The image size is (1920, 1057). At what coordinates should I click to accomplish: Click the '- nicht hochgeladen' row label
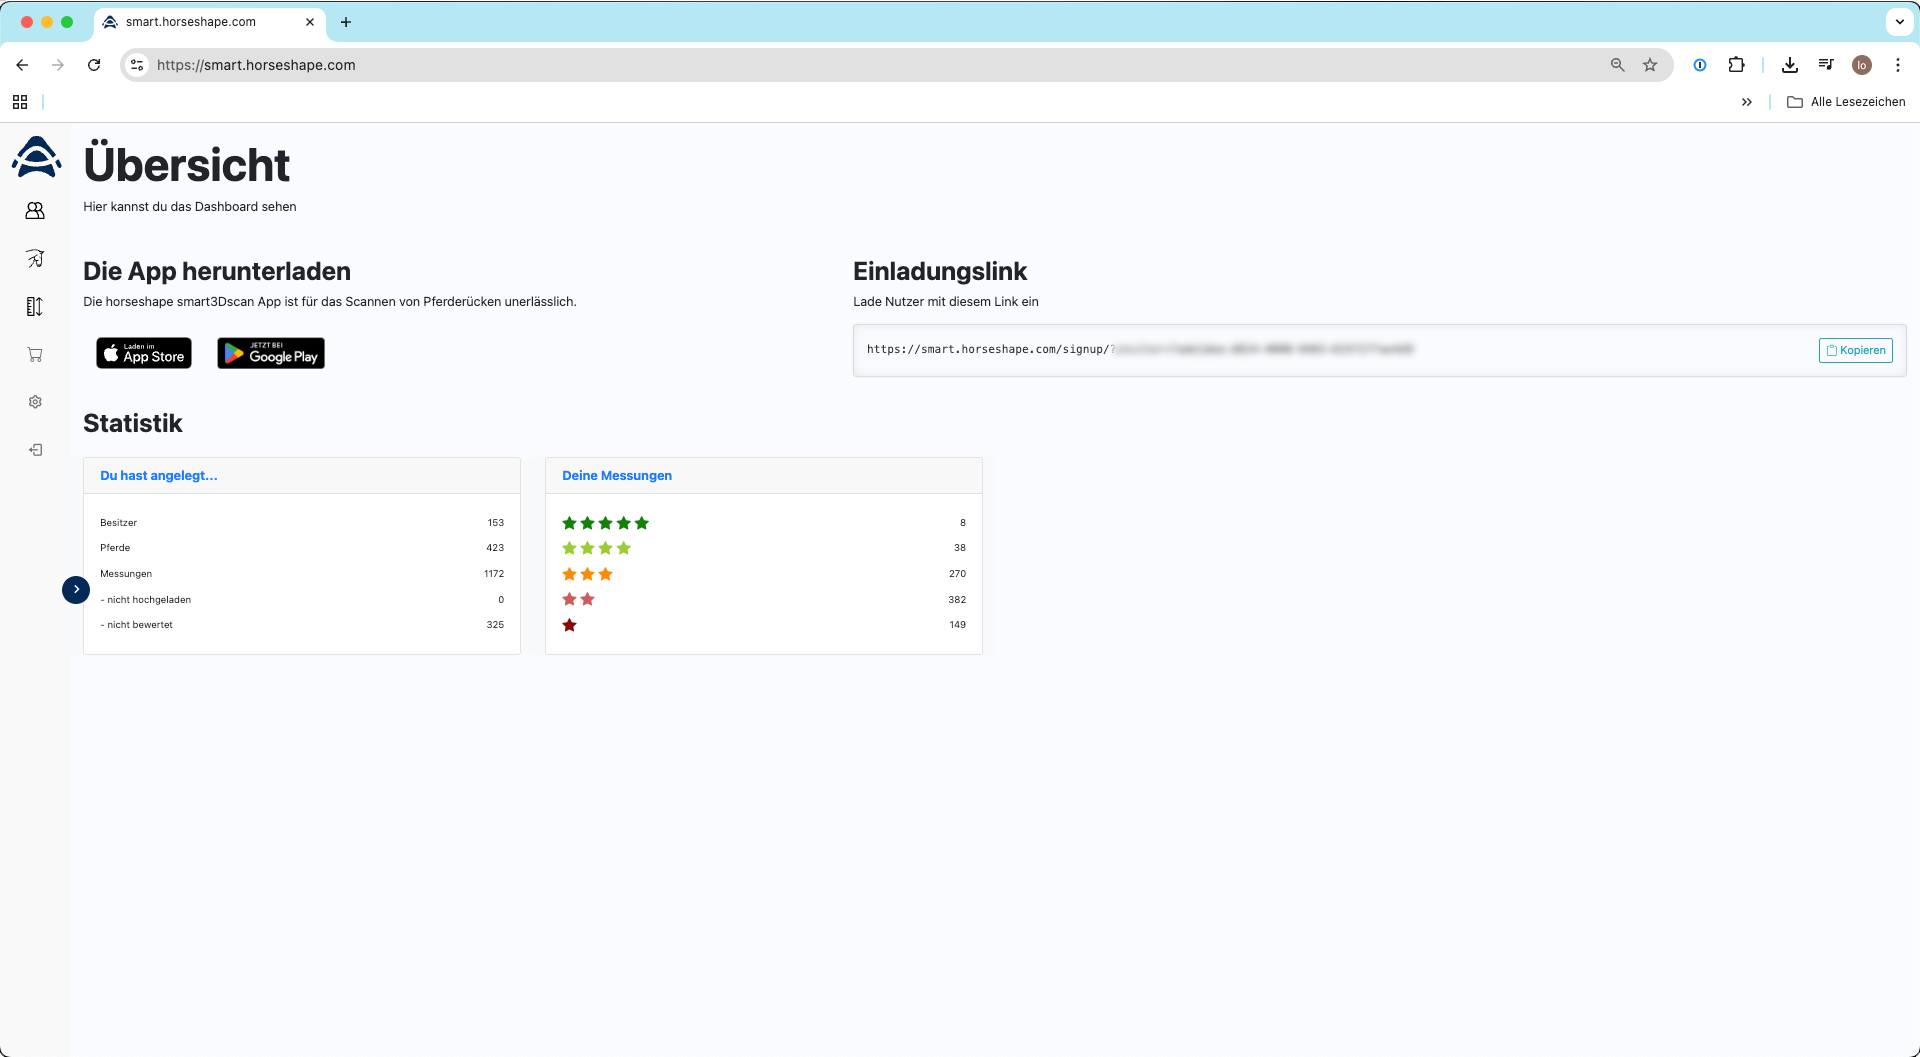coord(145,600)
